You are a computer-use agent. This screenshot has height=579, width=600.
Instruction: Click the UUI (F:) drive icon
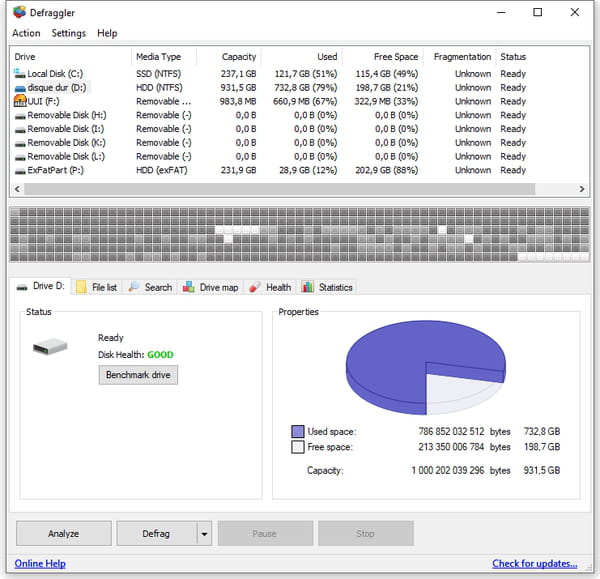click(20, 101)
